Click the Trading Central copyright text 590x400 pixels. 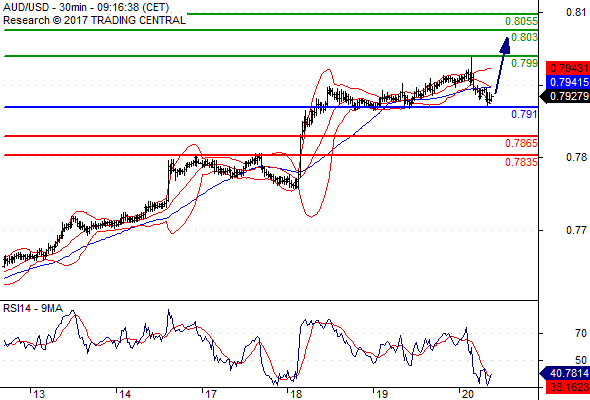pos(94,20)
